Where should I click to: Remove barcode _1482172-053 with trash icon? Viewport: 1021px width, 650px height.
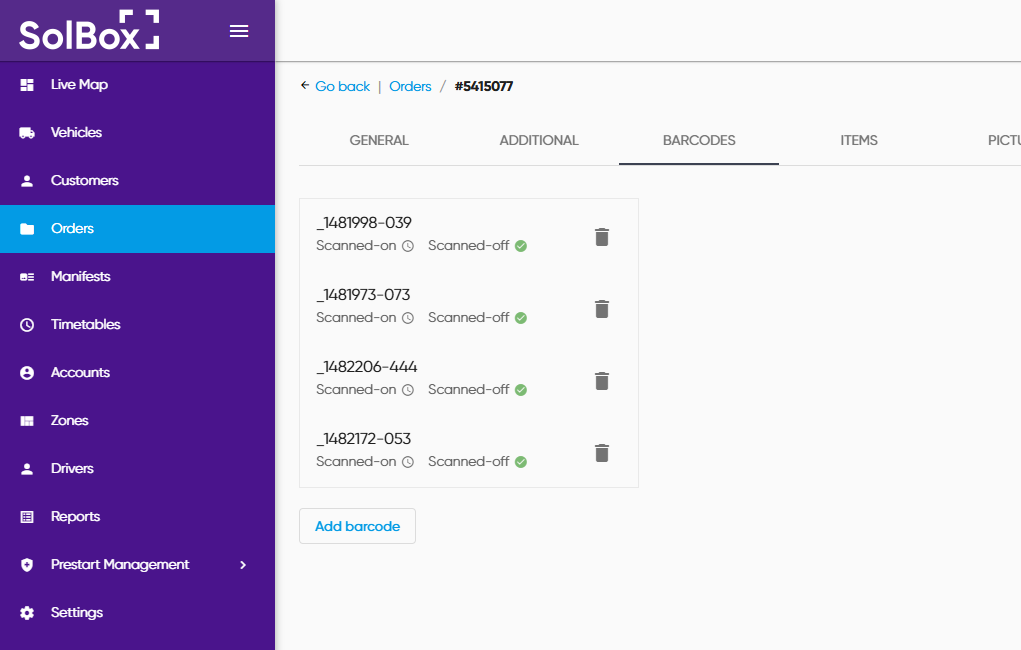pyautogui.click(x=601, y=453)
